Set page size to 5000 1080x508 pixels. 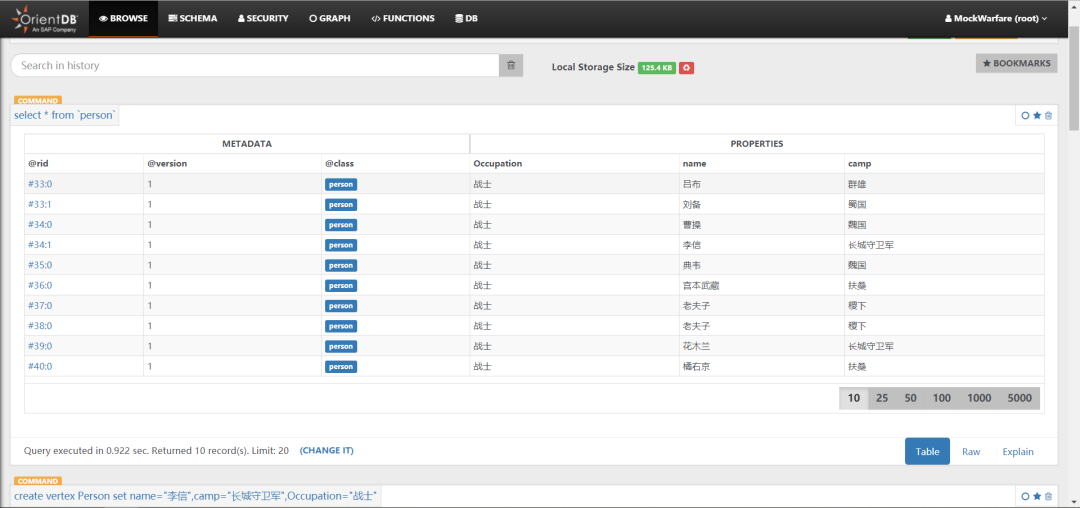[x=1019, y=398]
